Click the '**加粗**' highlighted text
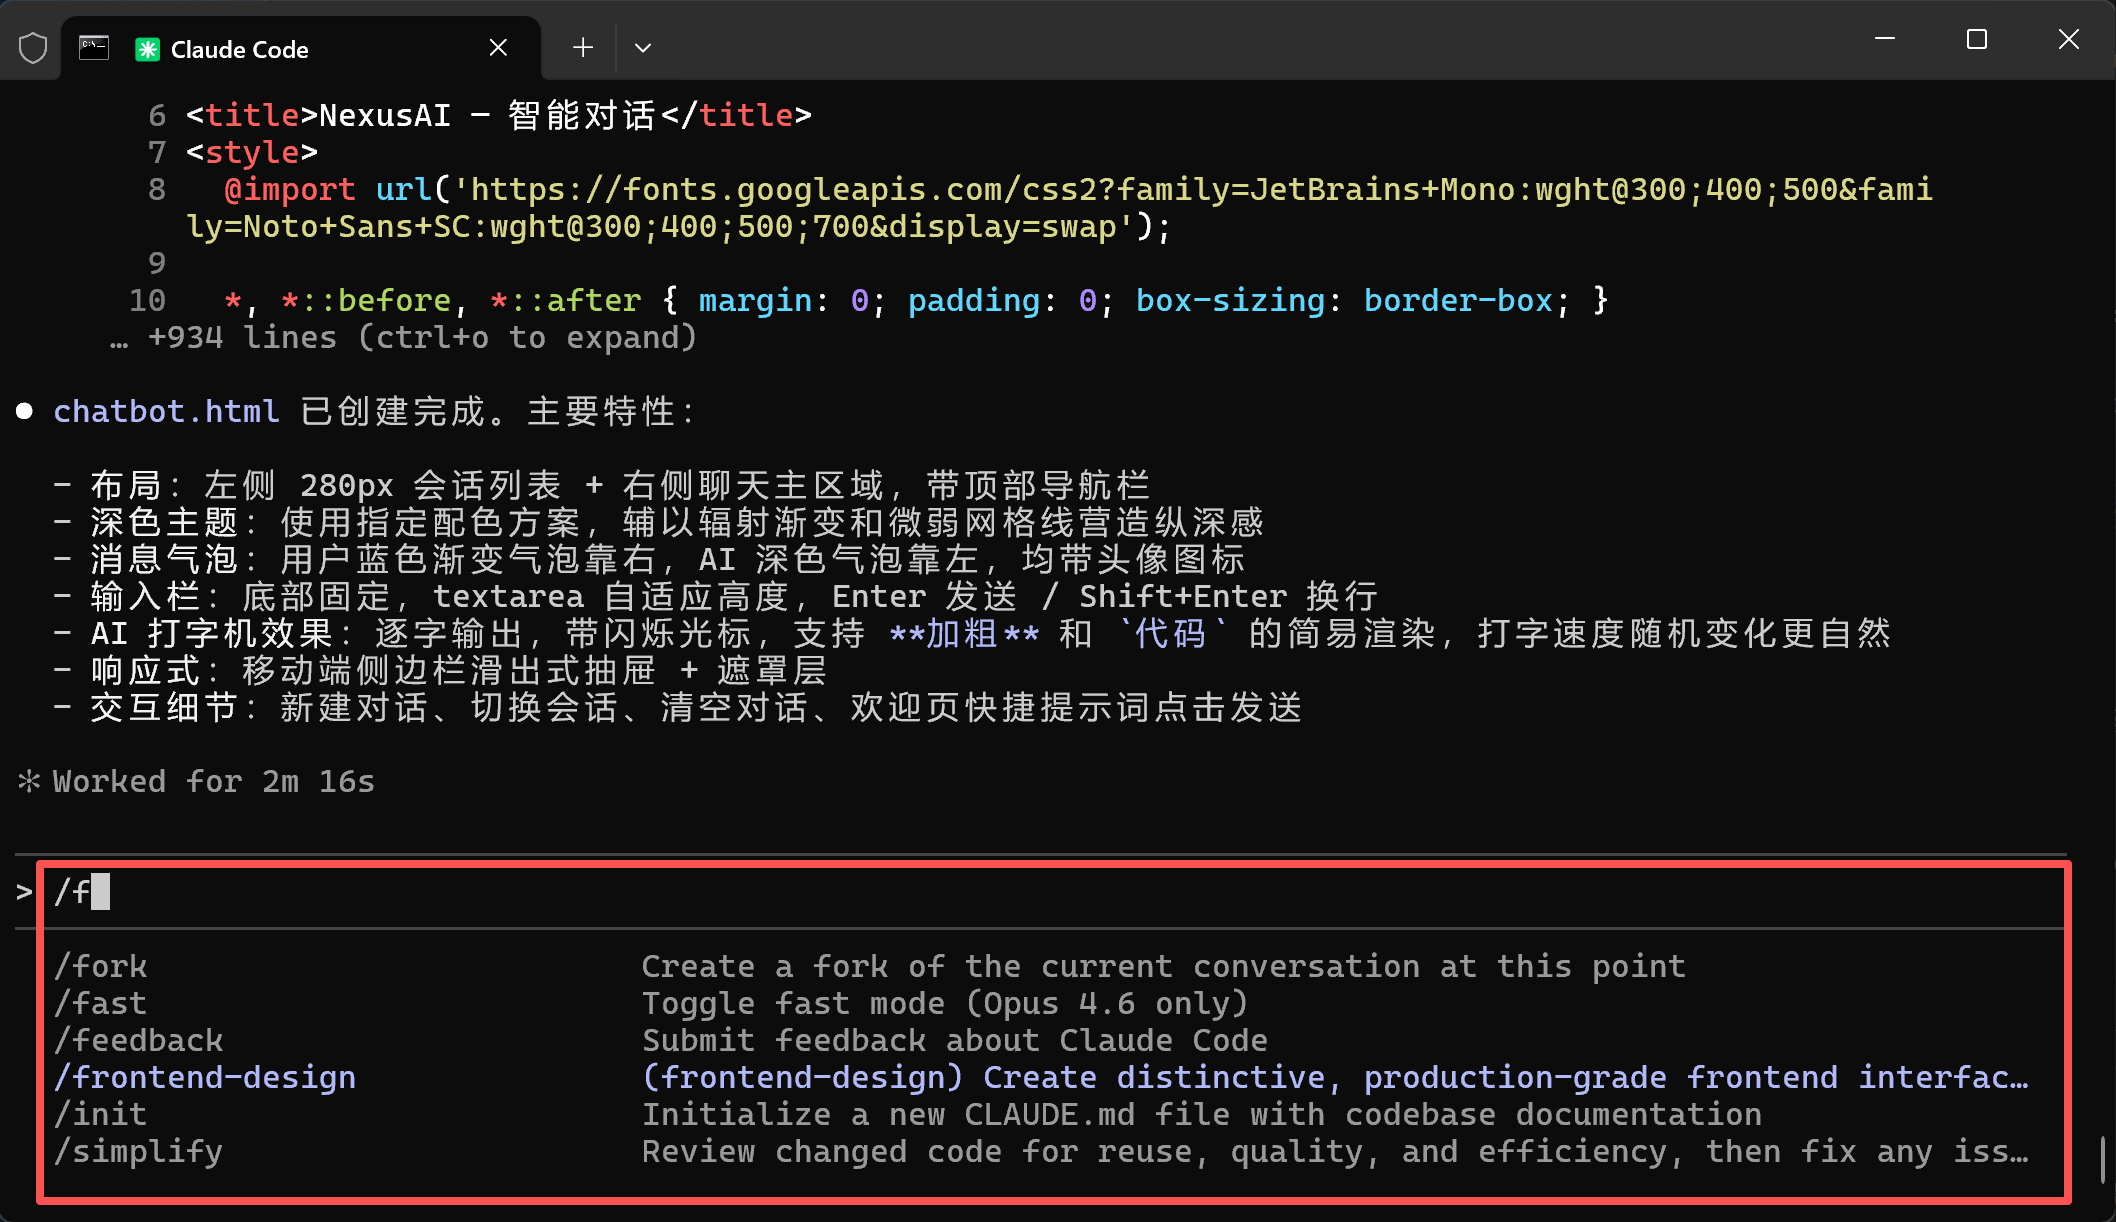 point(964,633)
